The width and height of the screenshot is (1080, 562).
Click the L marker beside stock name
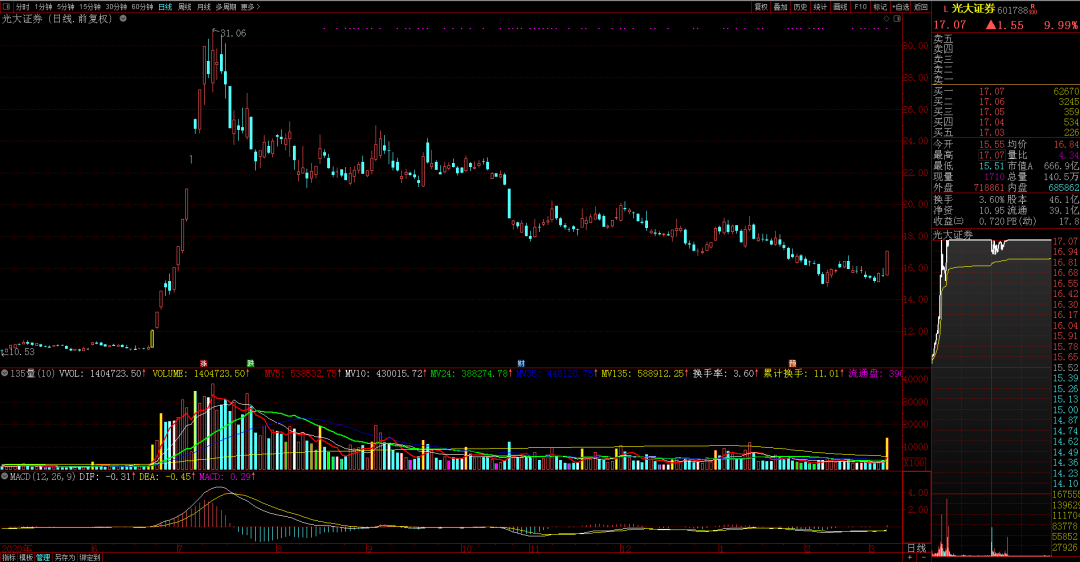point(945,10)
